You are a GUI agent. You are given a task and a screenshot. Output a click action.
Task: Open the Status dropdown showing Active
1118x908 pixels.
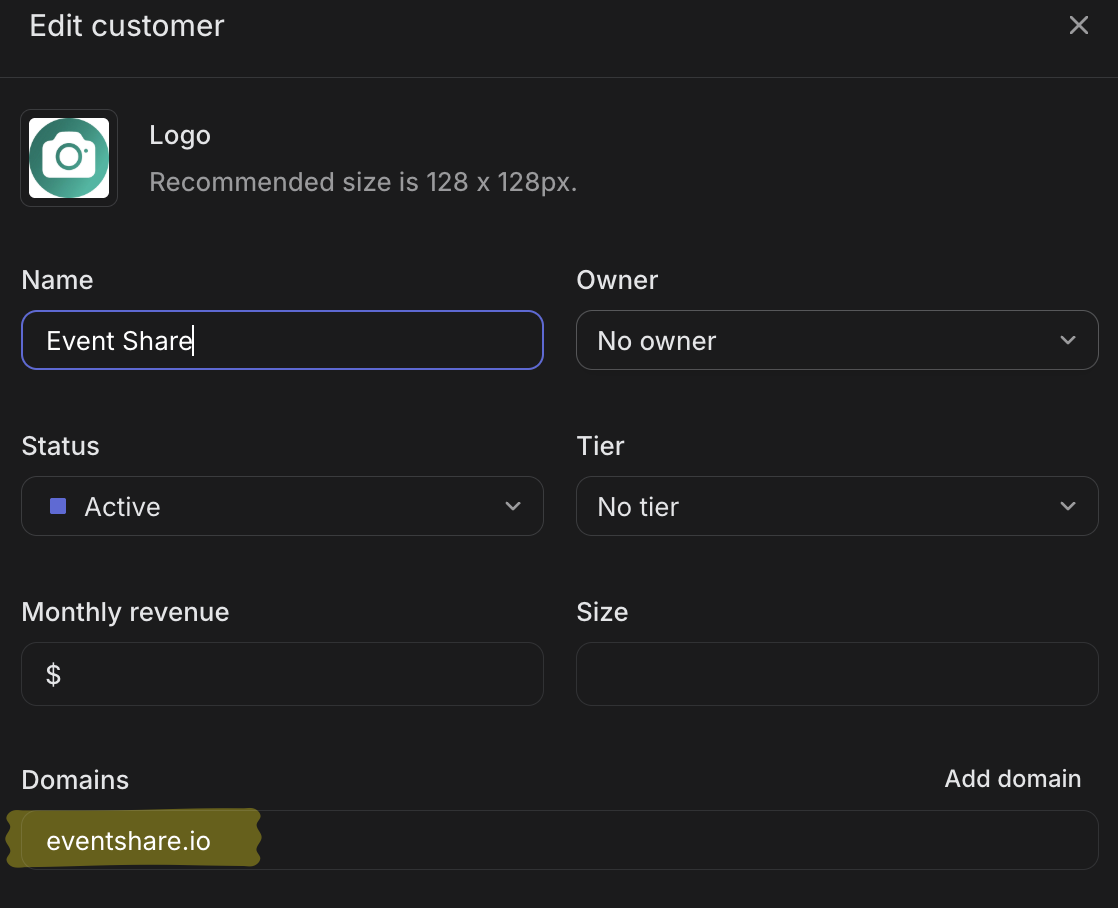[282, 506]
